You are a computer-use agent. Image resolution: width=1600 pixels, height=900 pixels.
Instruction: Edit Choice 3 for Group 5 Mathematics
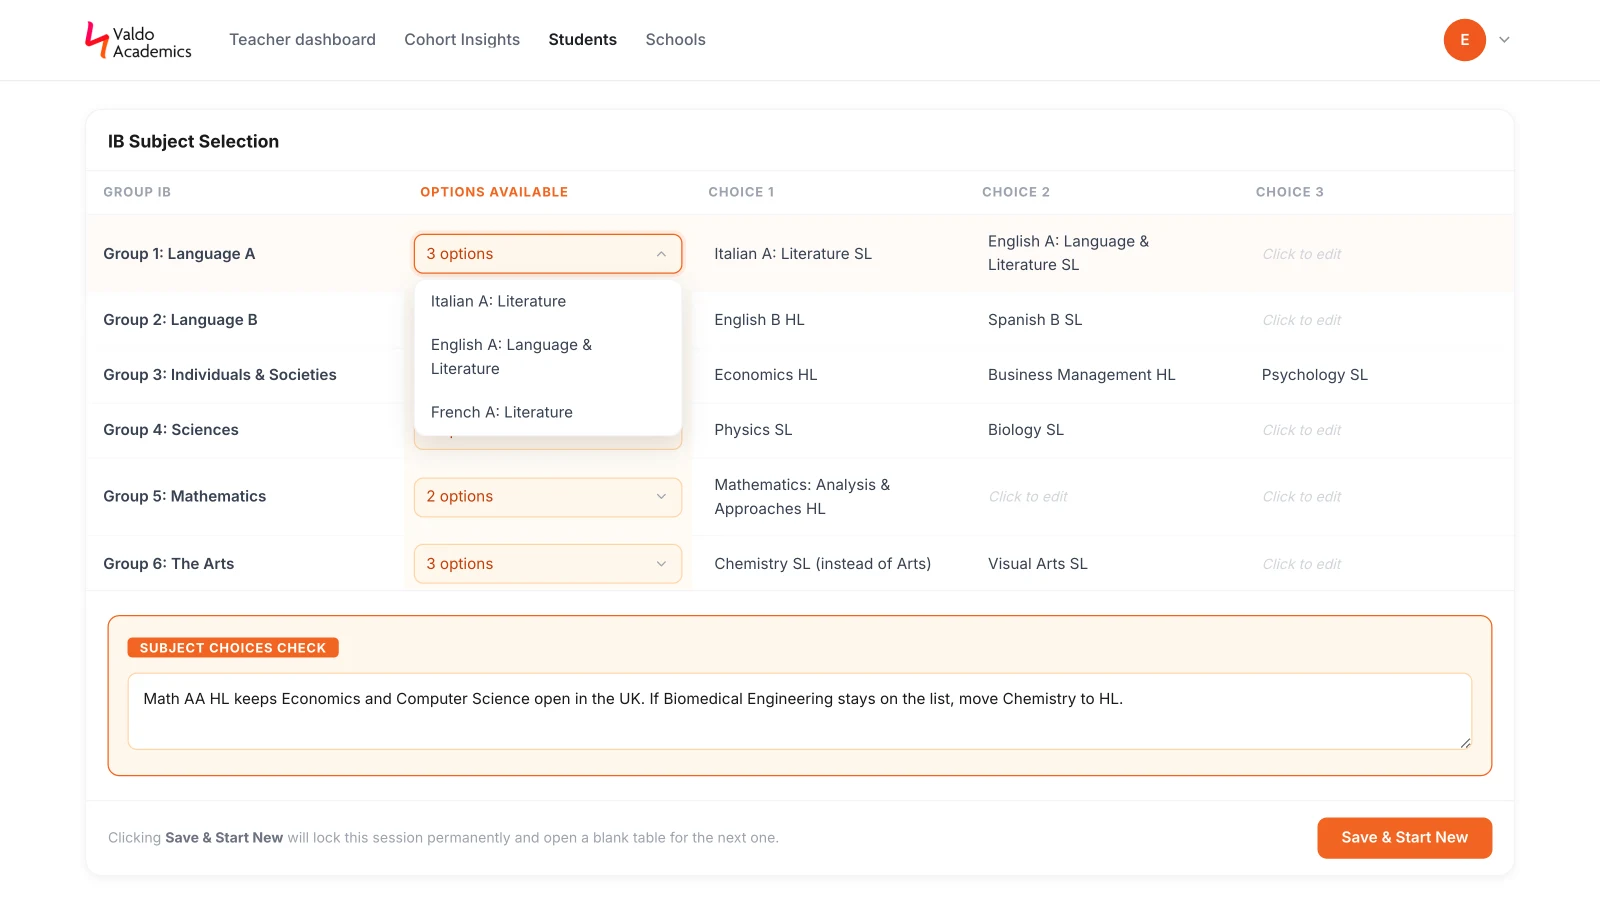pyautogui.click(x=1301, y=497)
